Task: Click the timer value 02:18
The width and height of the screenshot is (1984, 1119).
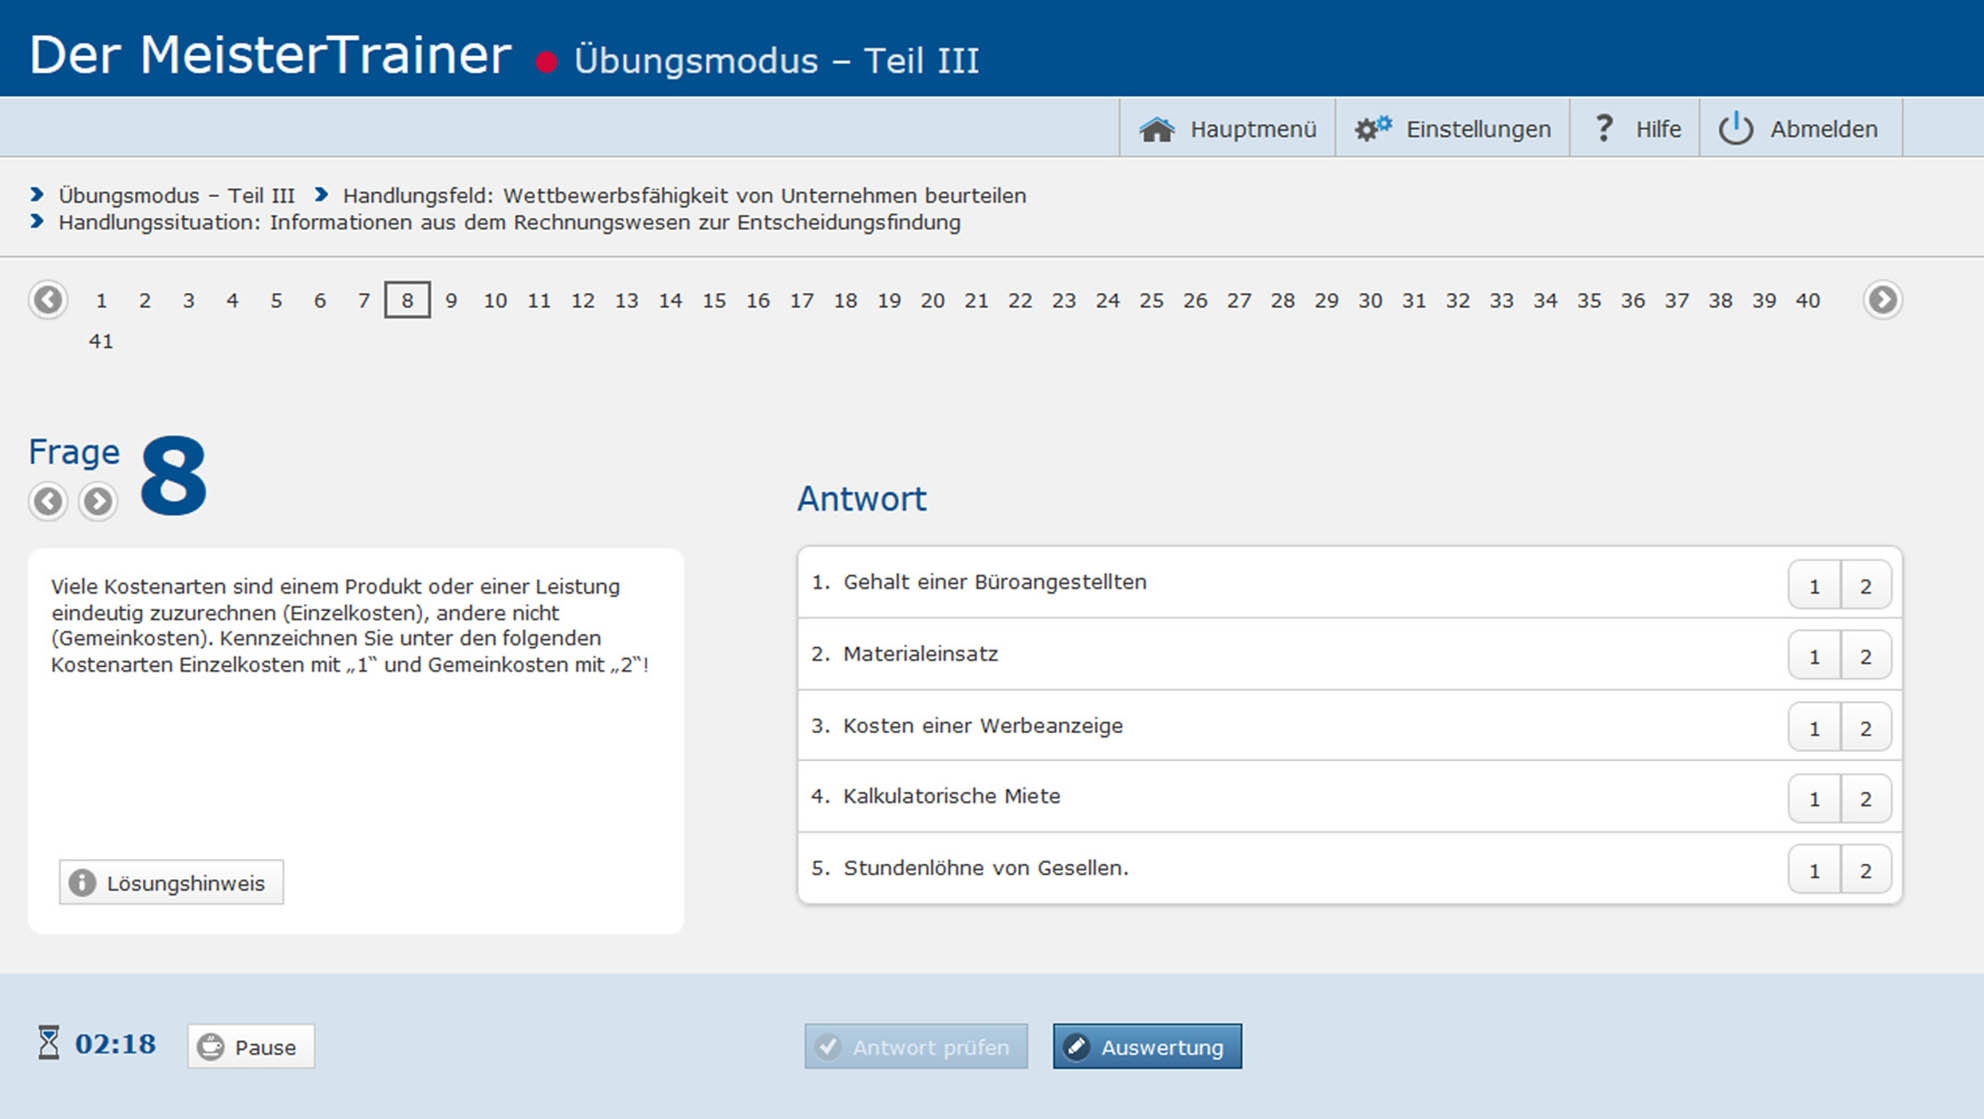Action: coord(116,1044)
